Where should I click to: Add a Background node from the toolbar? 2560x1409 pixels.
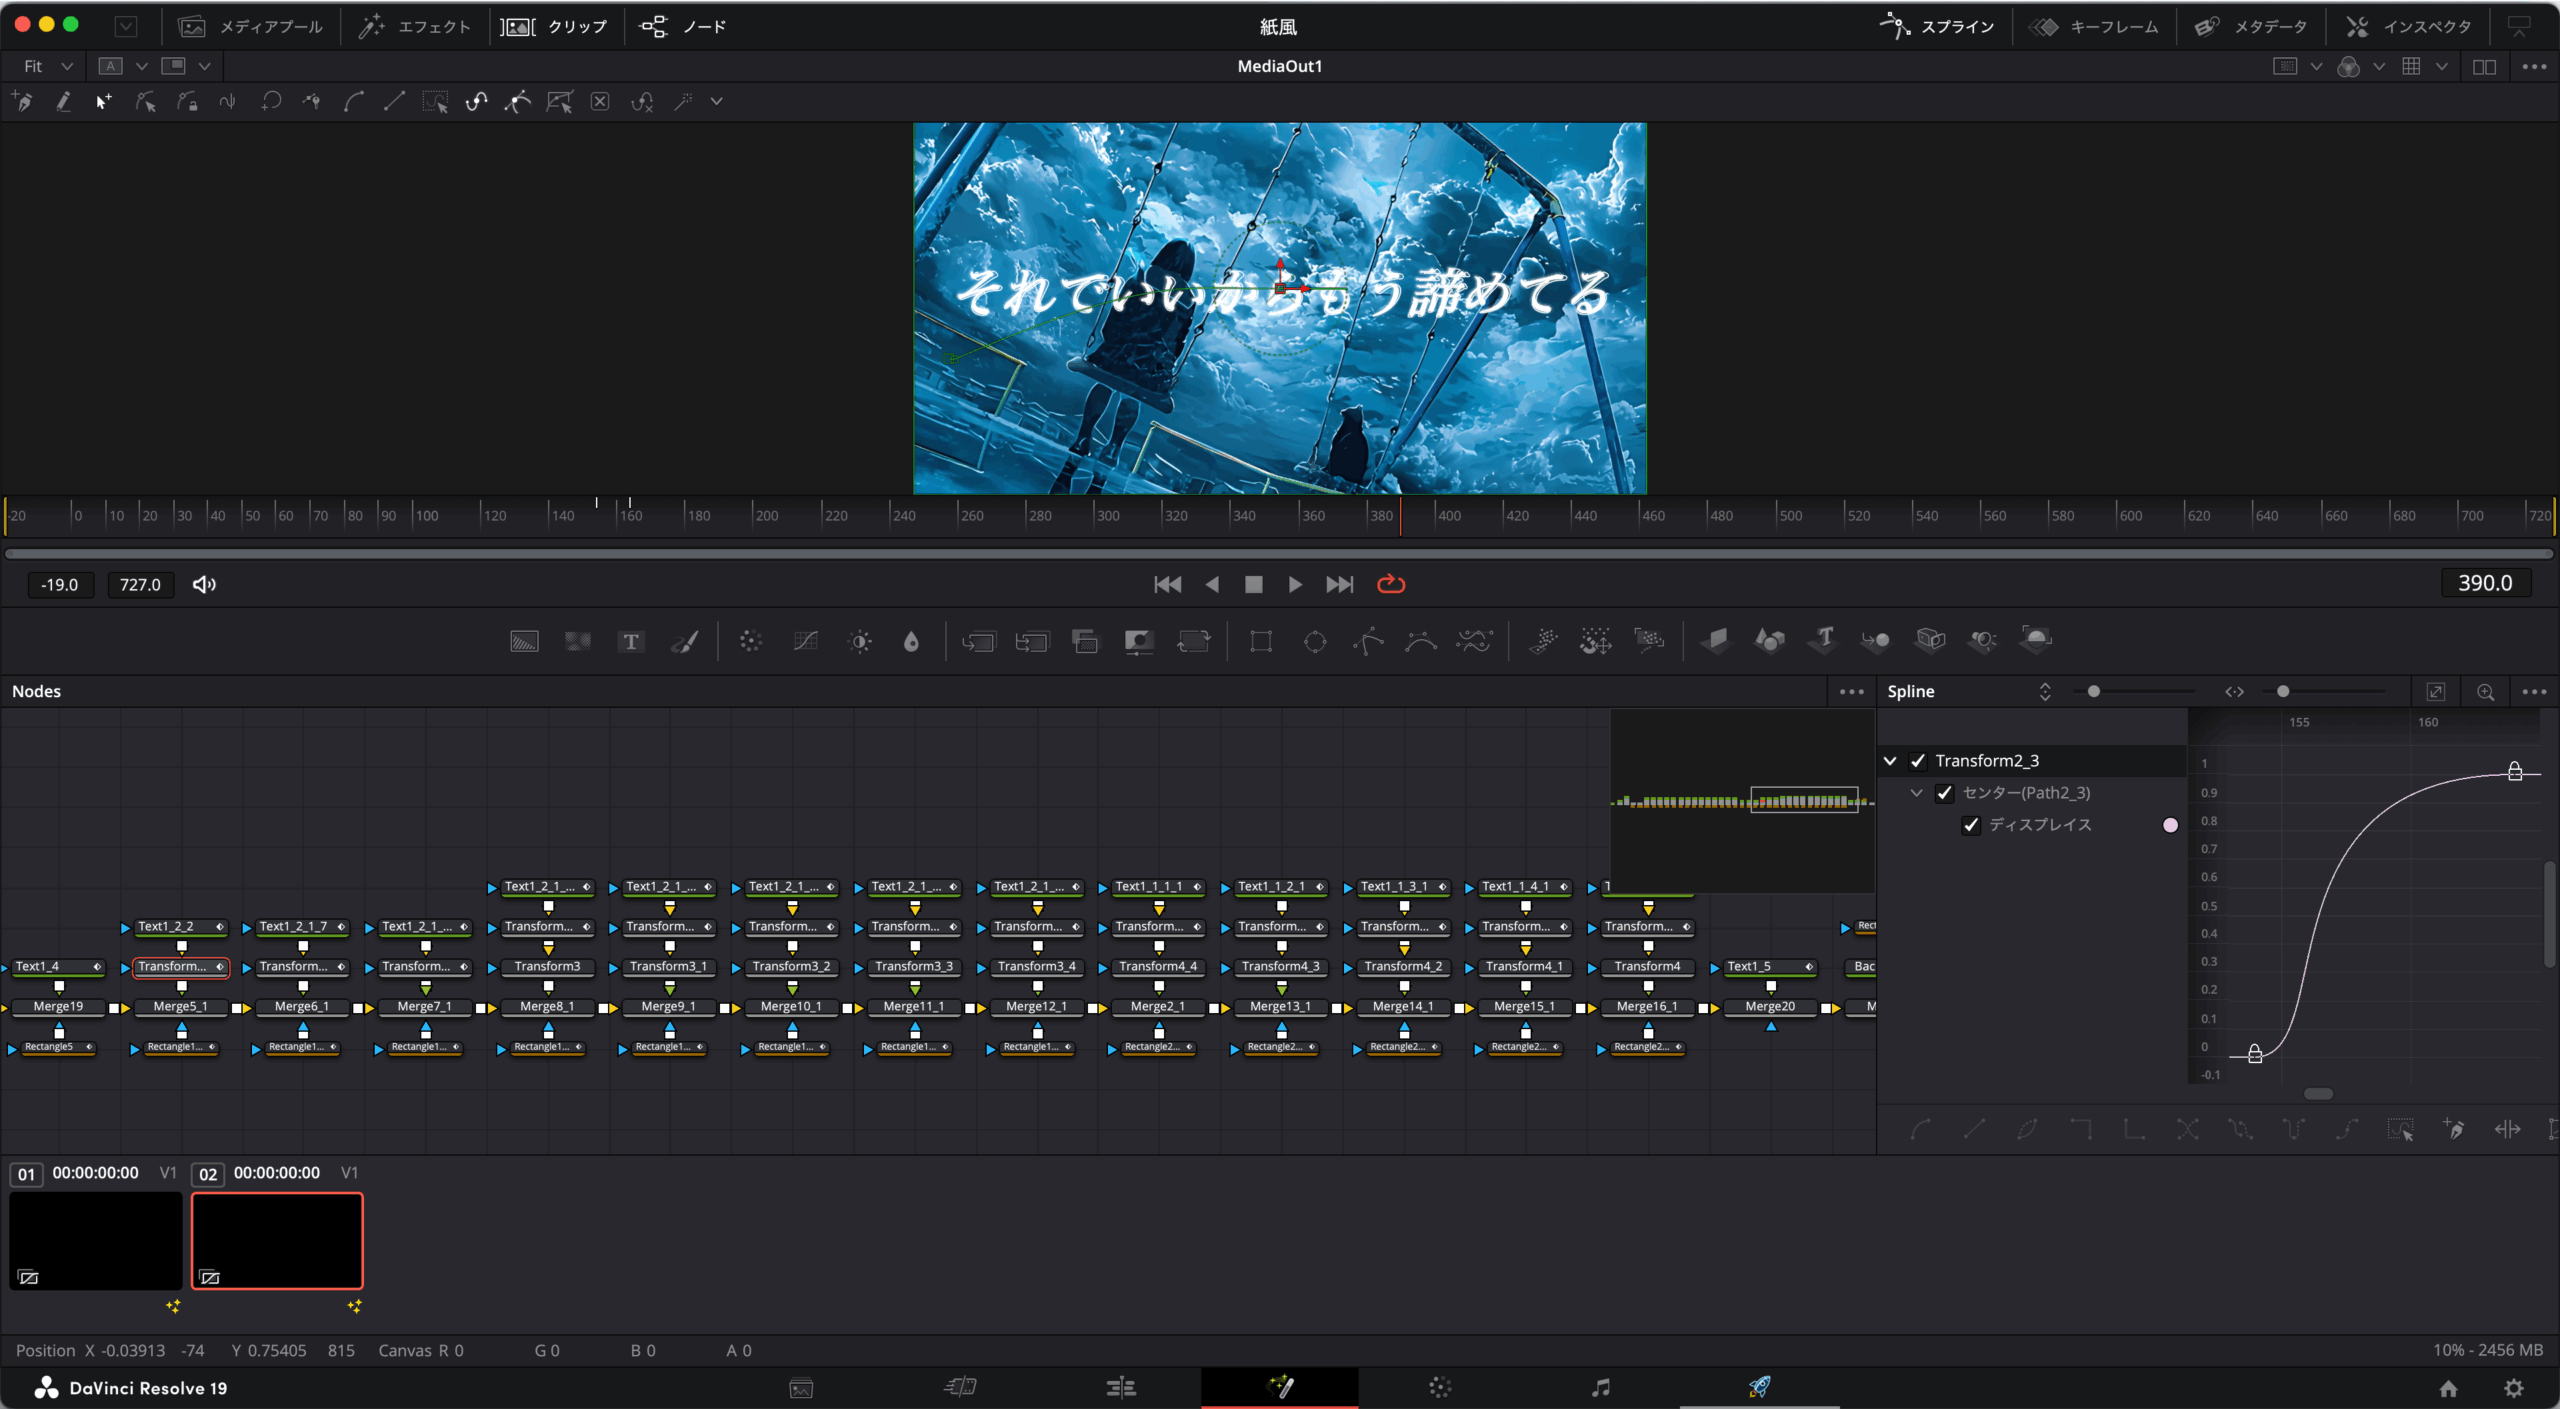pyautogui.click(x=524, y=641)
